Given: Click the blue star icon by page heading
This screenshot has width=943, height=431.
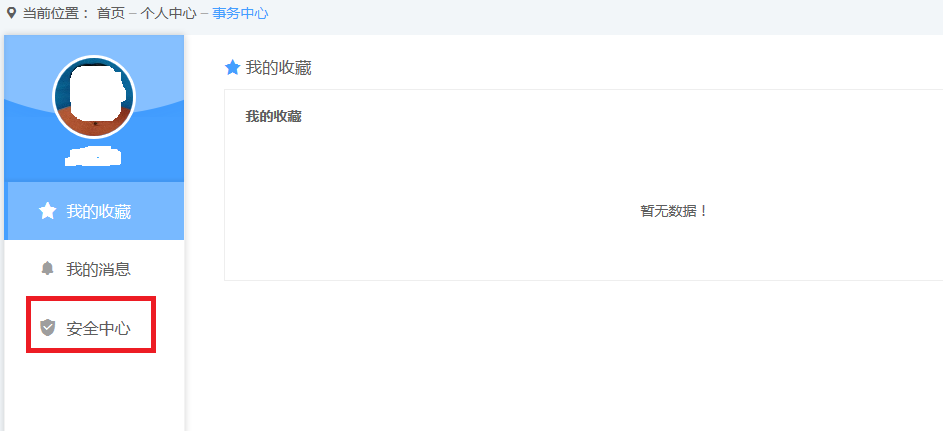Looking at the screenshot, I should [233, 67].
